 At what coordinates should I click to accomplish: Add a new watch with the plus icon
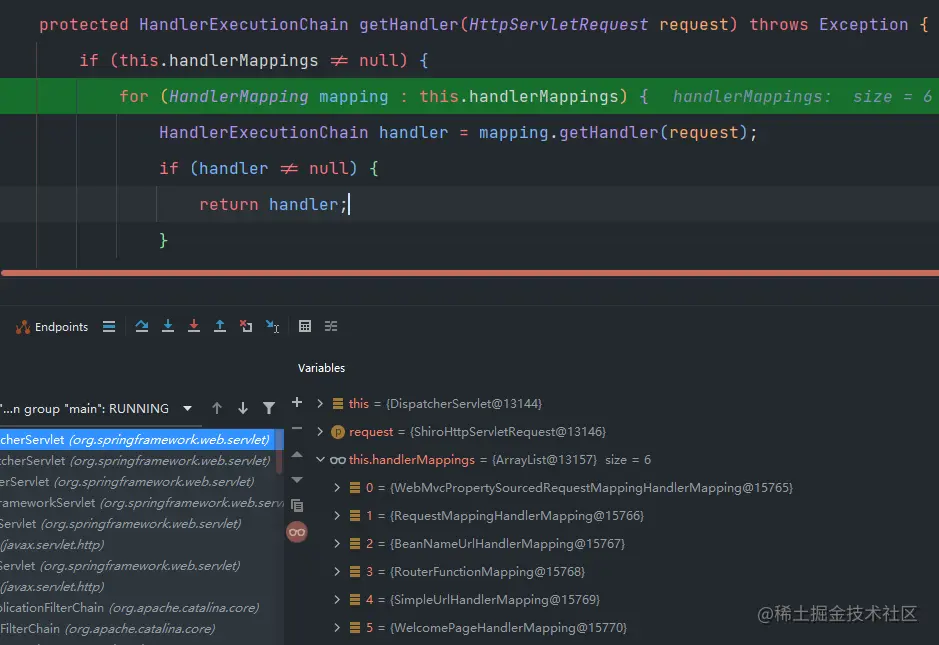(296, 402)
